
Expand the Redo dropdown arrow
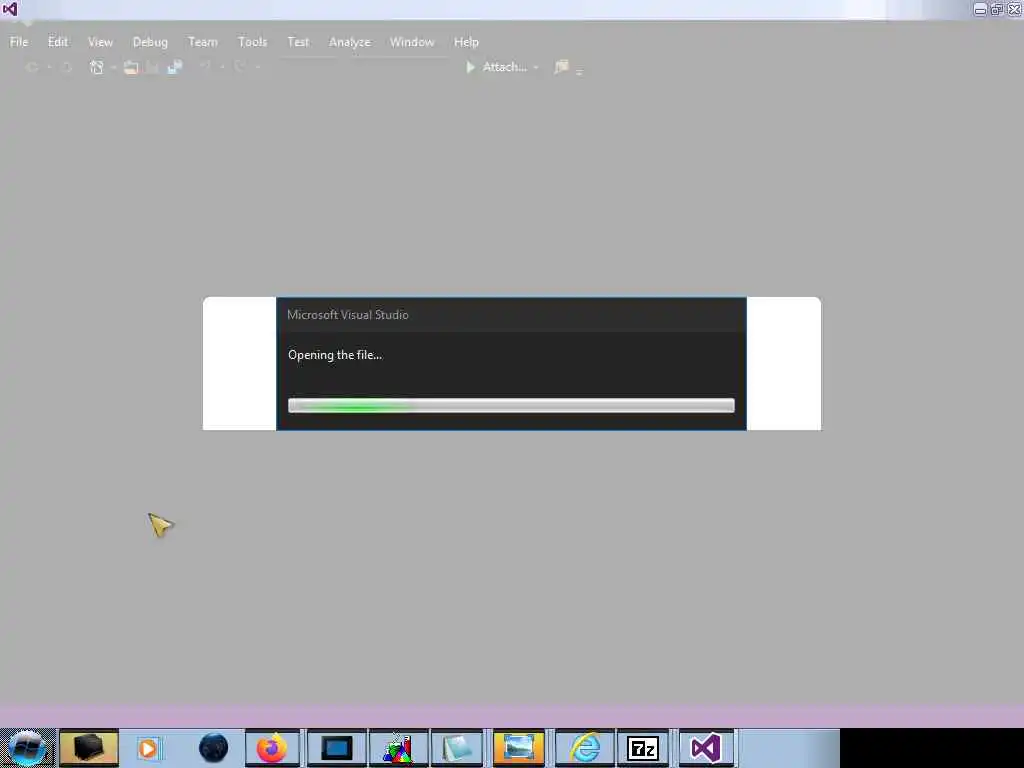[x=257, y=67]
